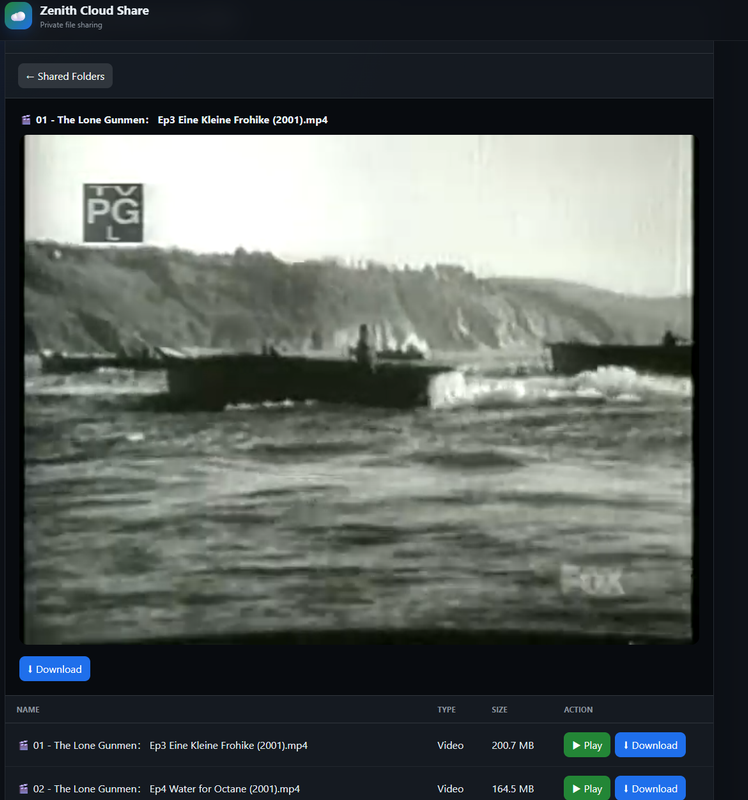Click the '200.7 MB' size value
Screen dimensions: 748x800
tap(513, 745)
